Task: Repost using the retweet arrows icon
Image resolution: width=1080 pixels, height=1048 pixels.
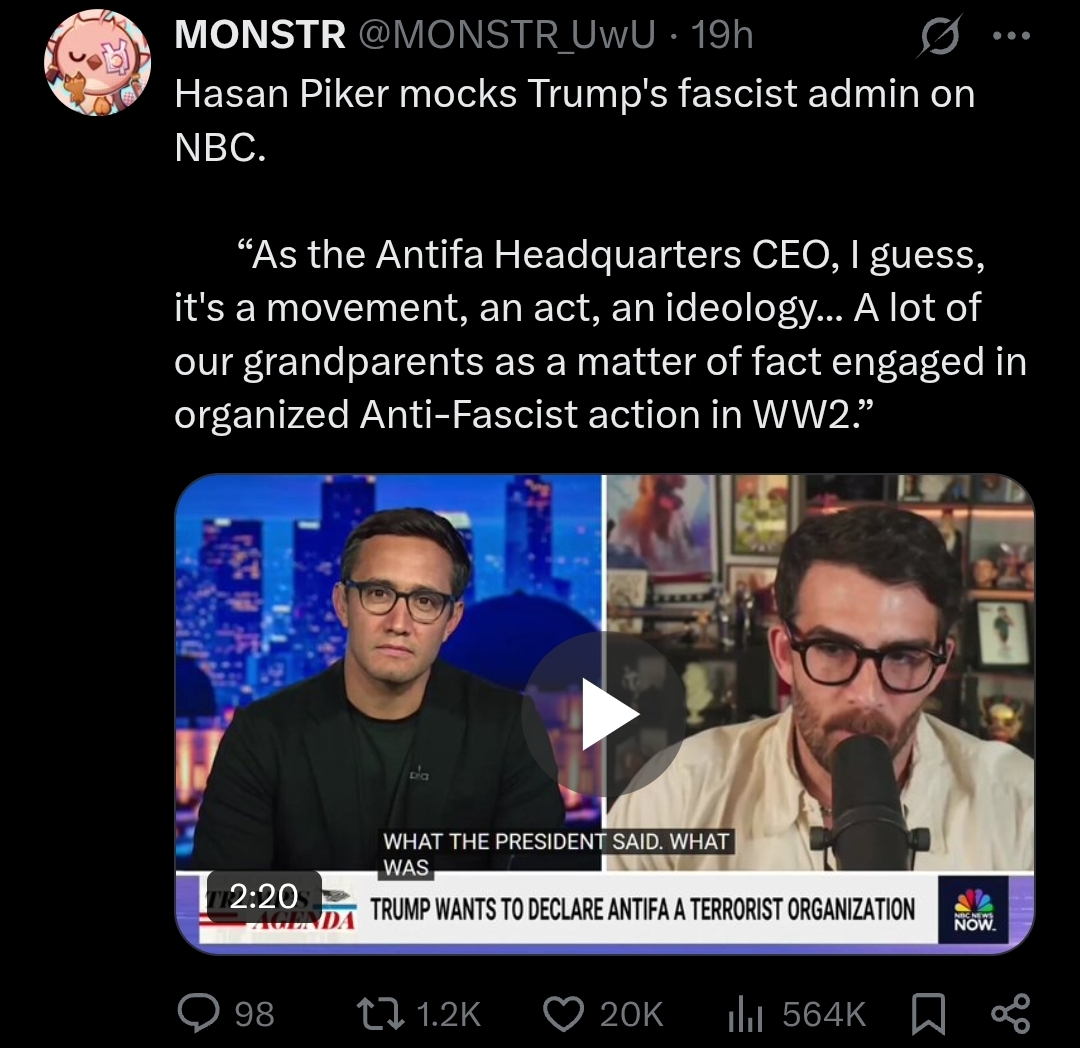Action: point(380,1014)
